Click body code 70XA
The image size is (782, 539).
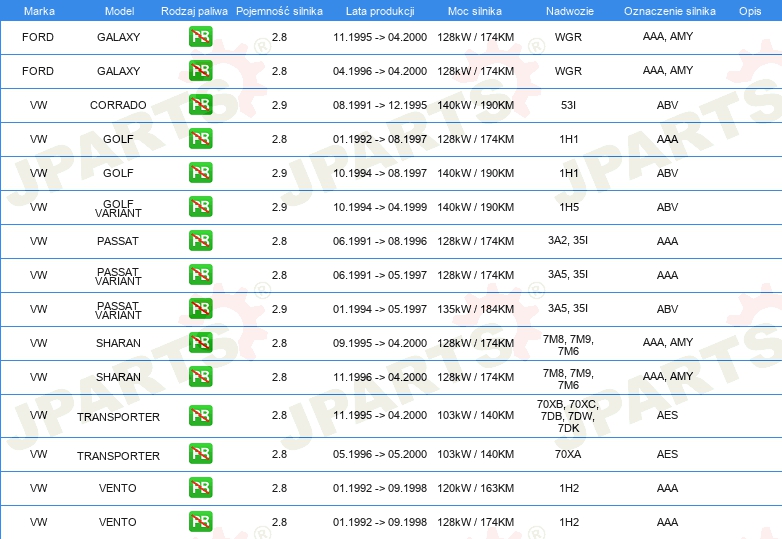coord(568,454)
